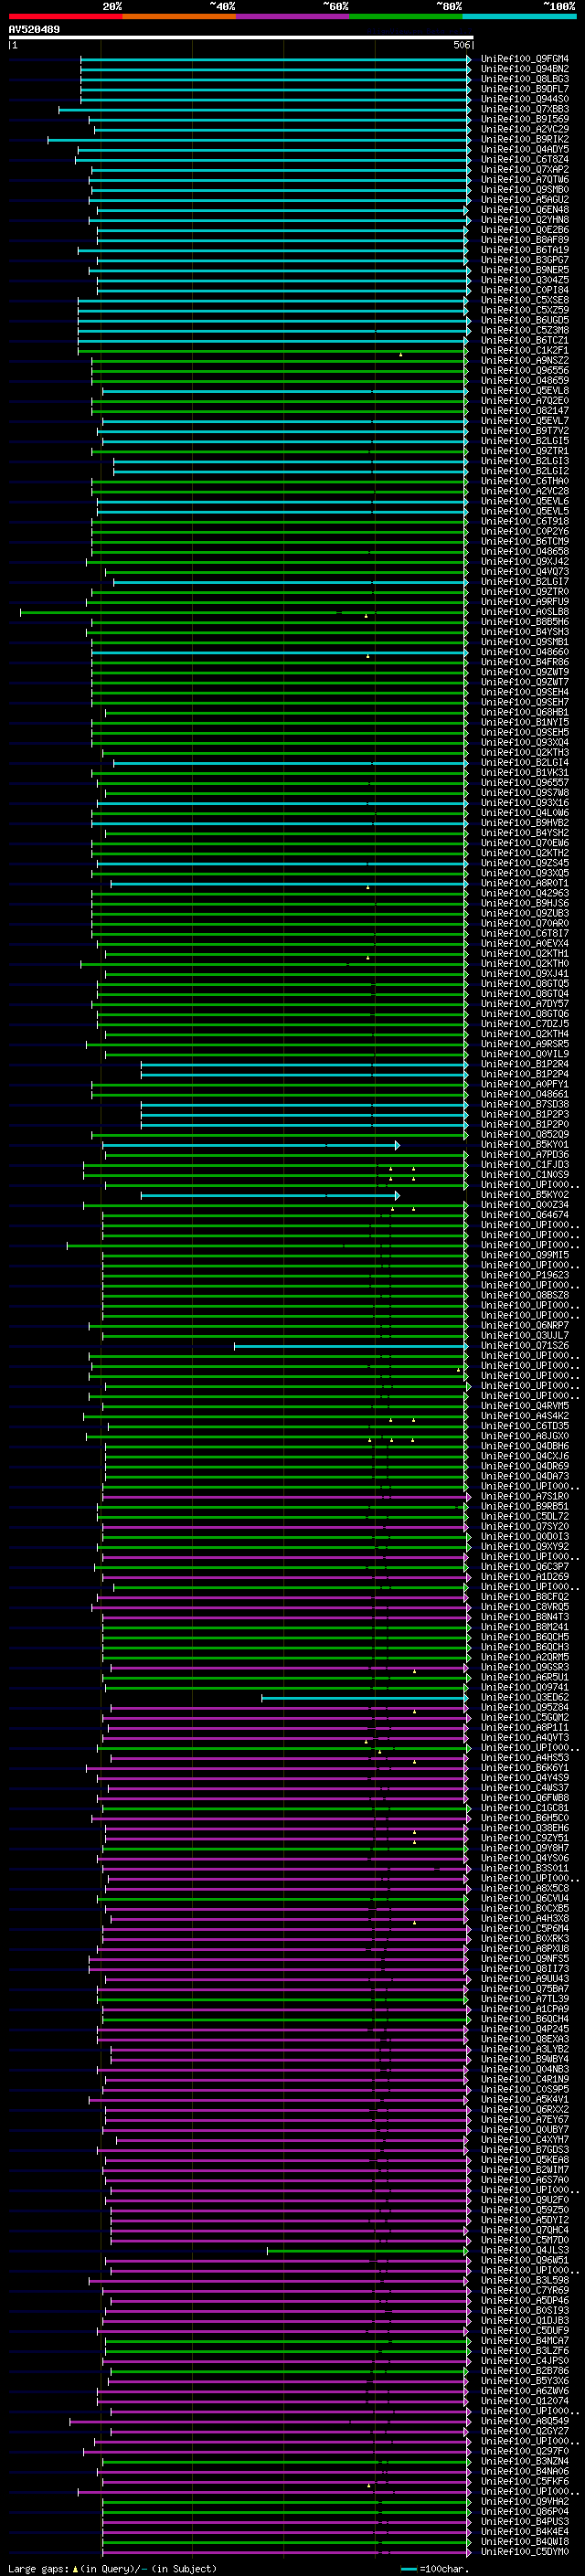Select the UniRef100_C6T8Z4 label

[524, 159]
